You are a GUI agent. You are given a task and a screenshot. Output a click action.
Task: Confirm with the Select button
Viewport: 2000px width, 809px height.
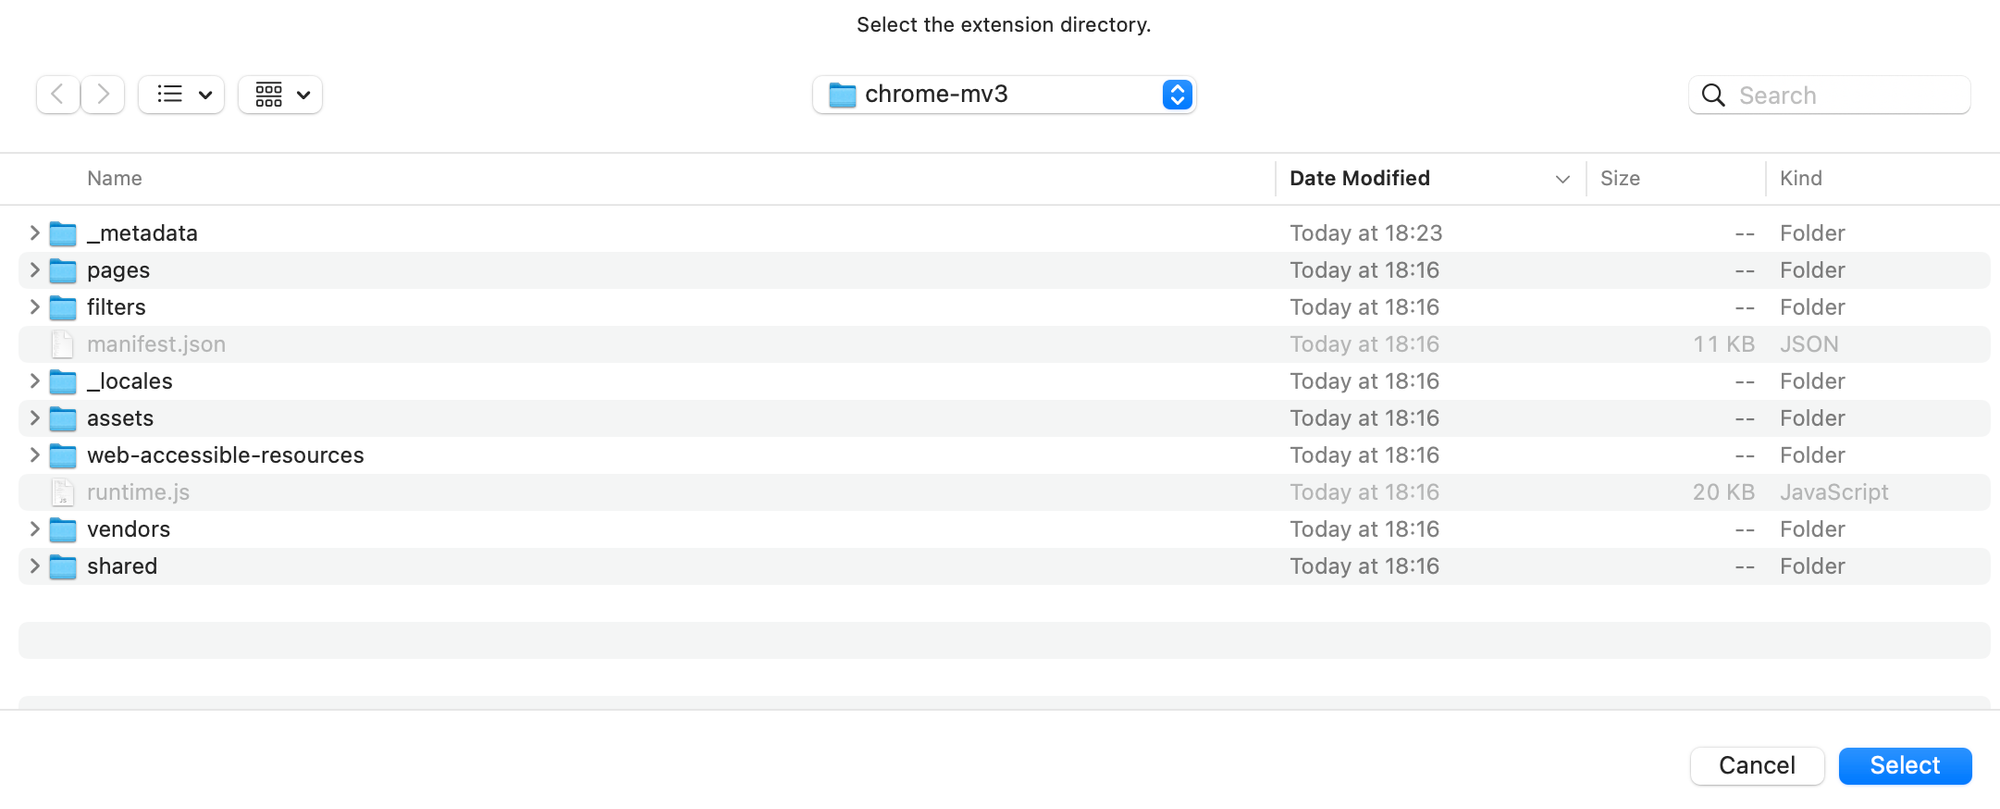tap(1905, 766)
